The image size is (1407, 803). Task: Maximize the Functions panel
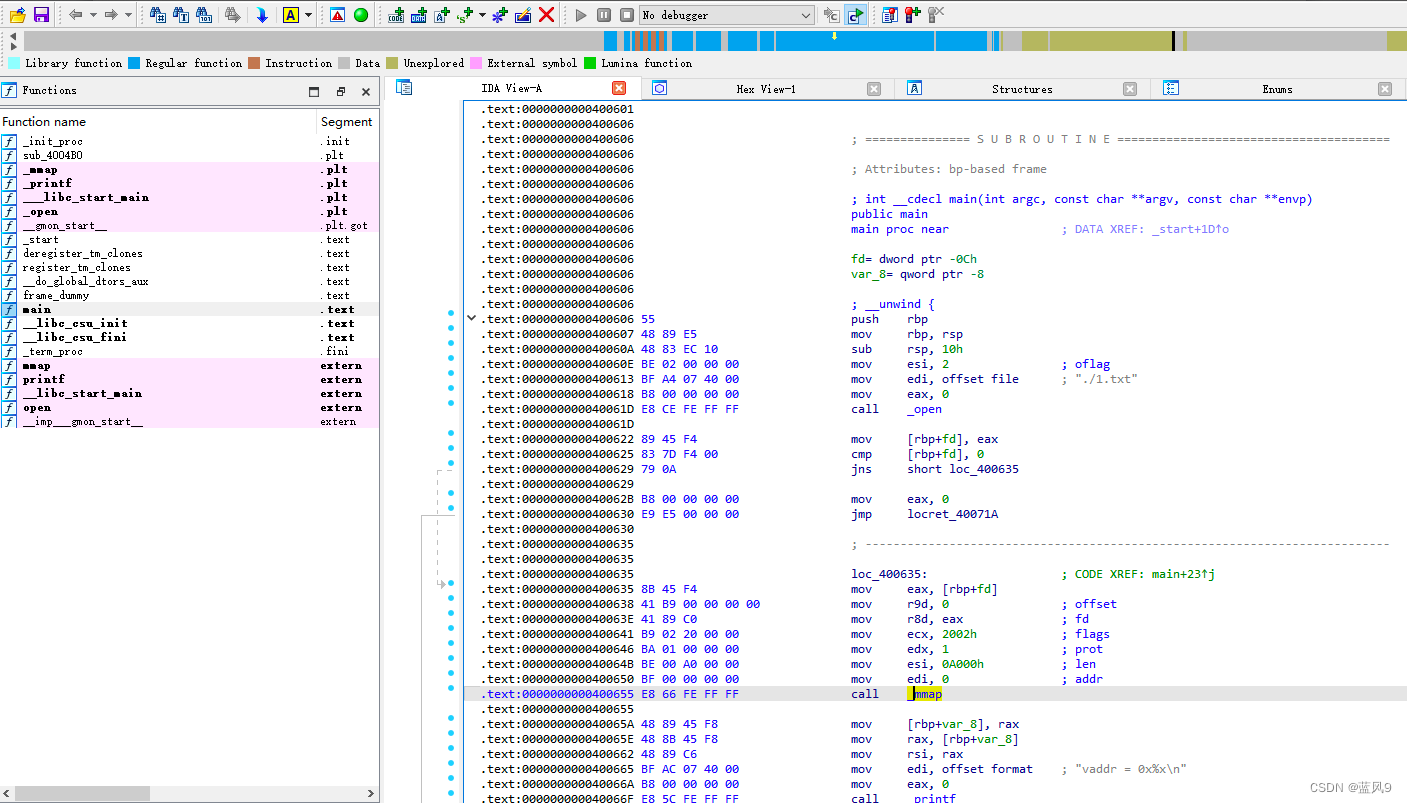click(314, 91)
